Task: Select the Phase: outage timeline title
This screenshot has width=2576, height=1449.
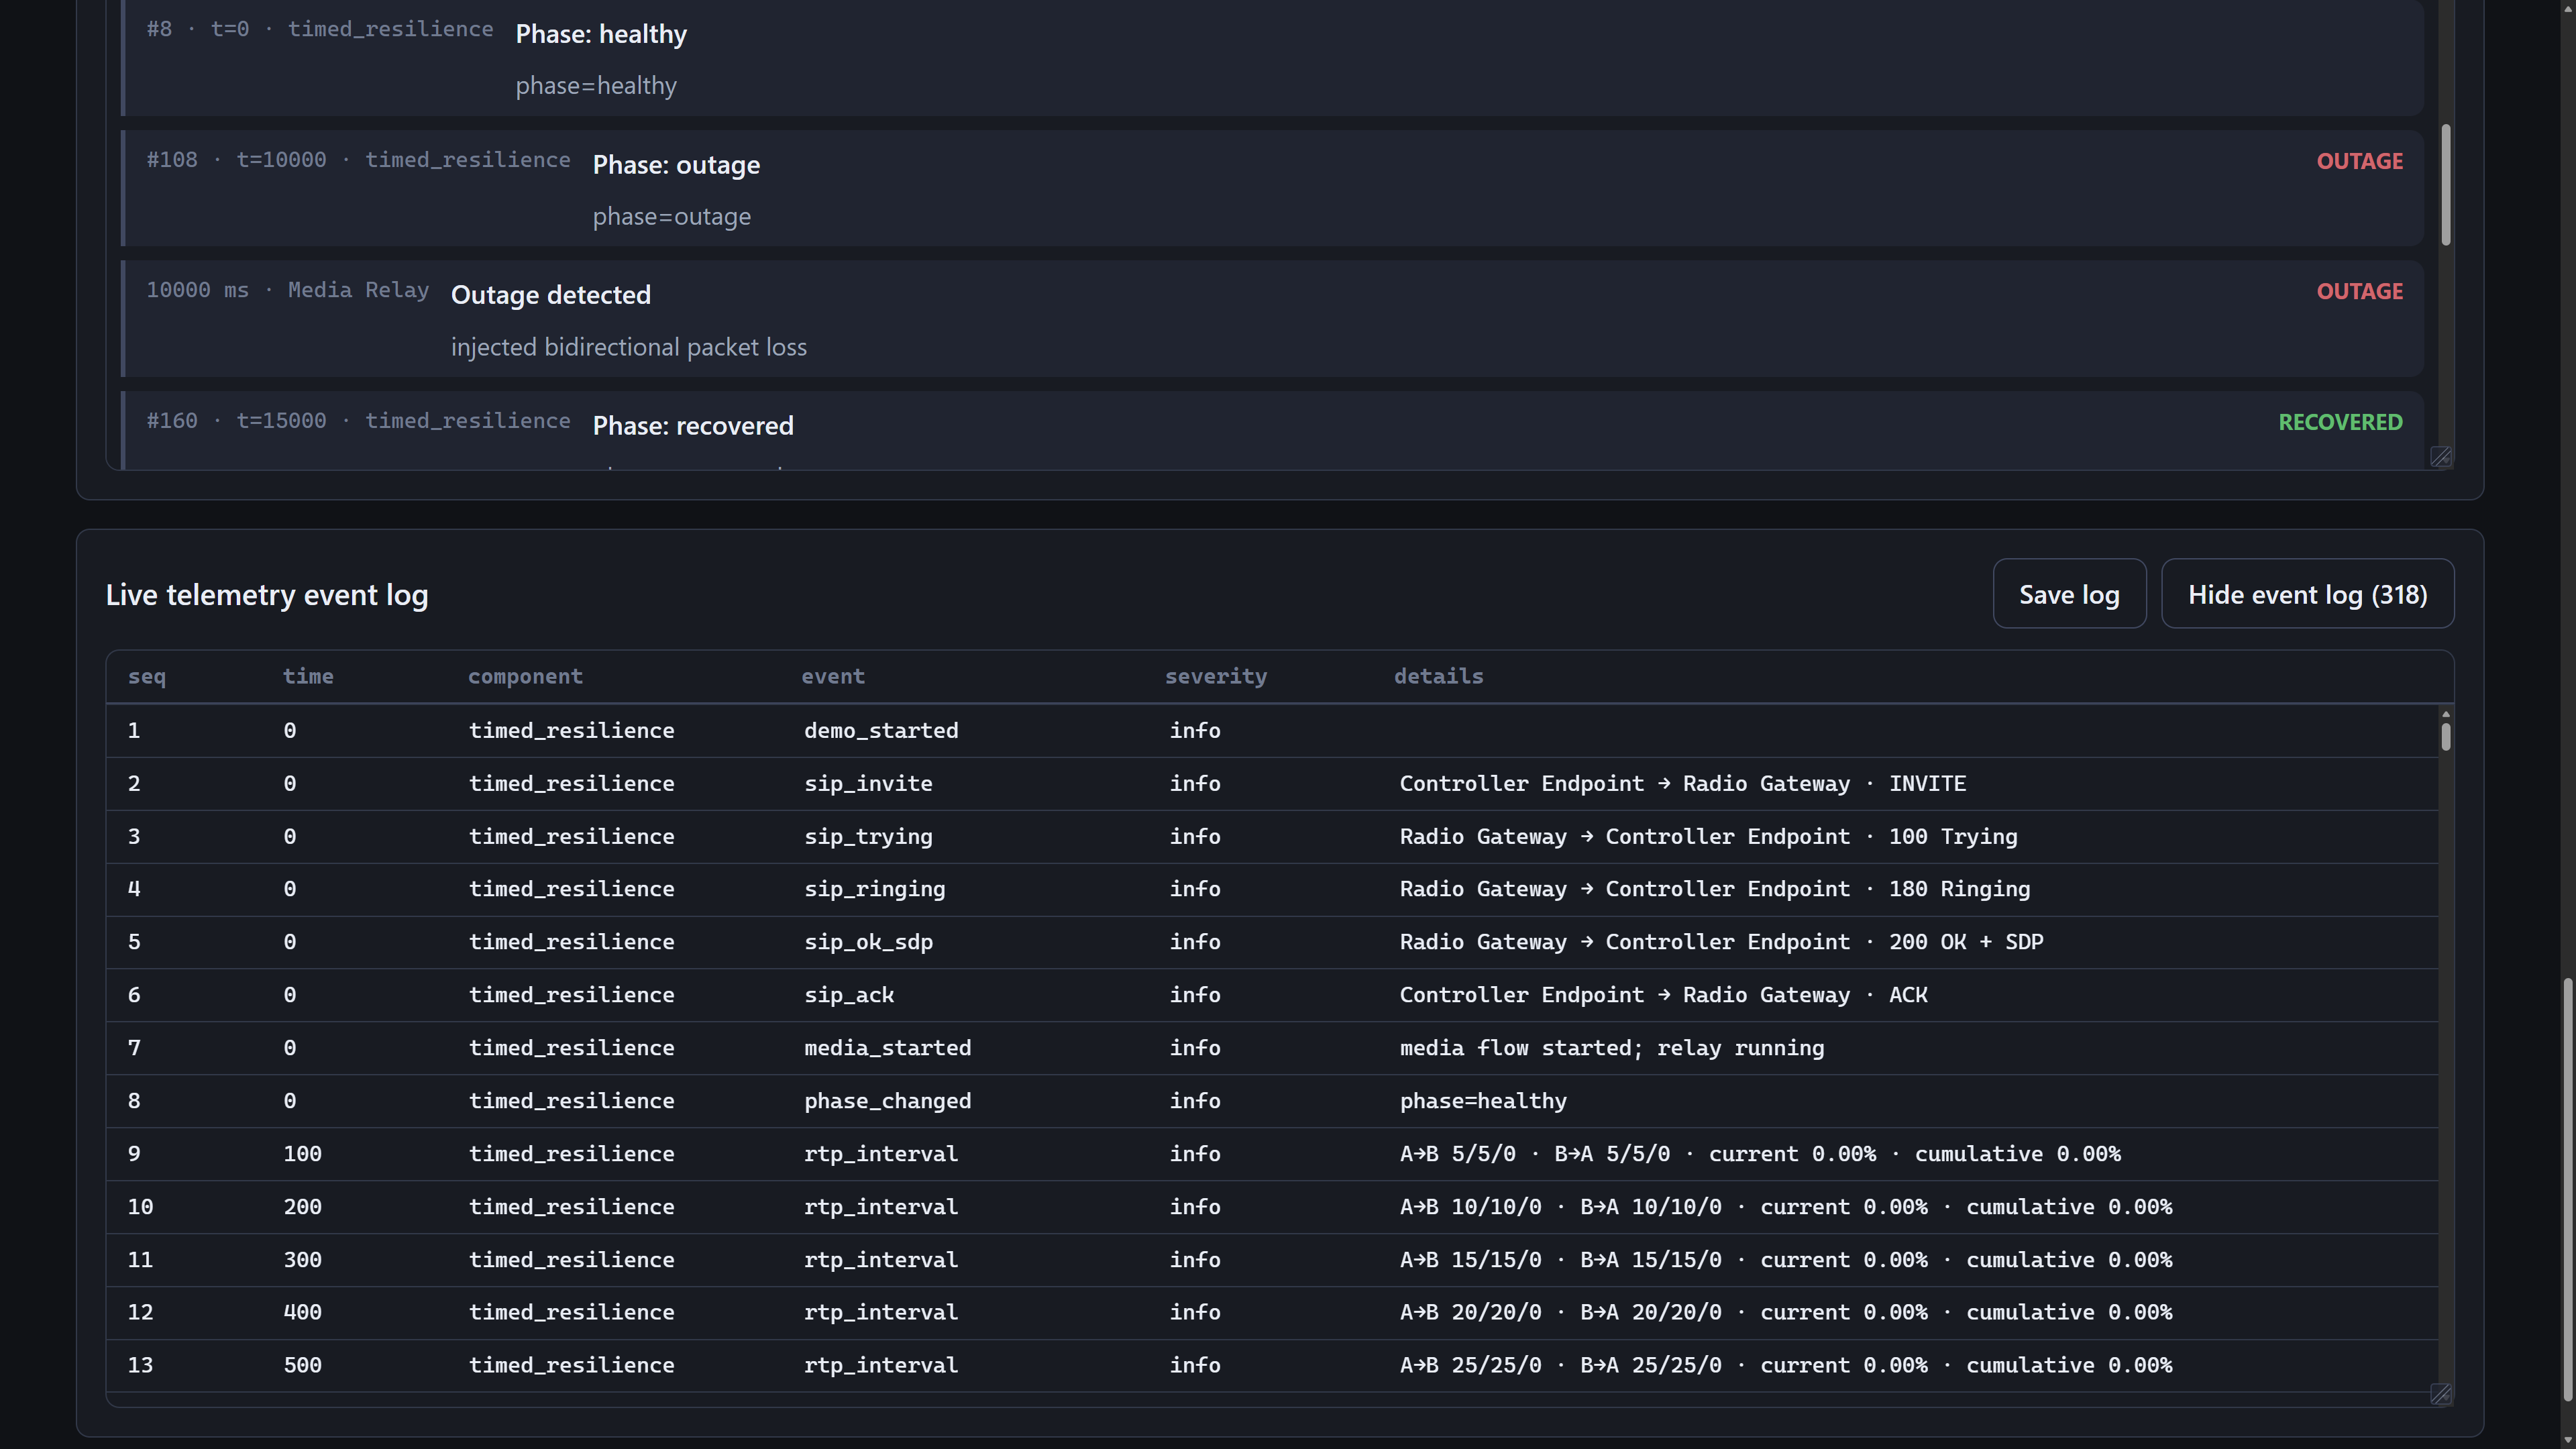Action: [676, 165]
